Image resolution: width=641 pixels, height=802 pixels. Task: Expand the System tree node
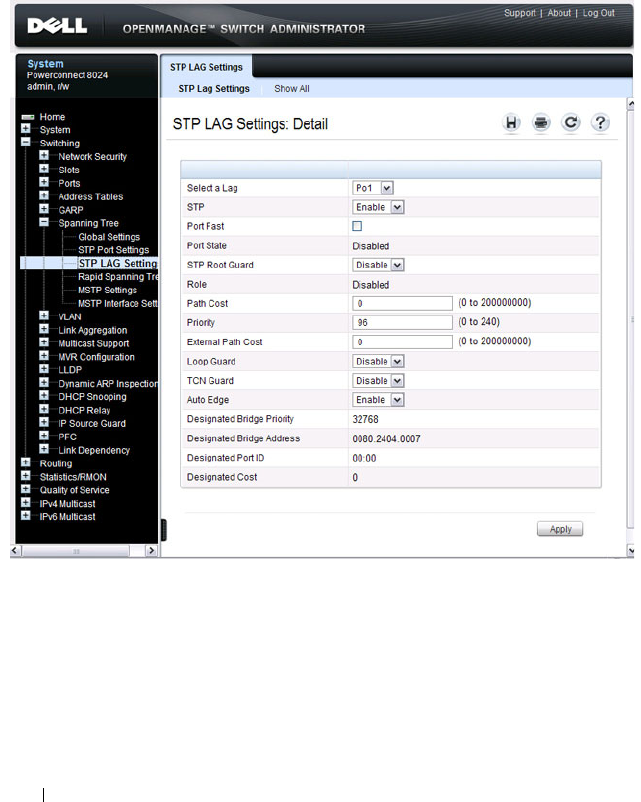26,129
